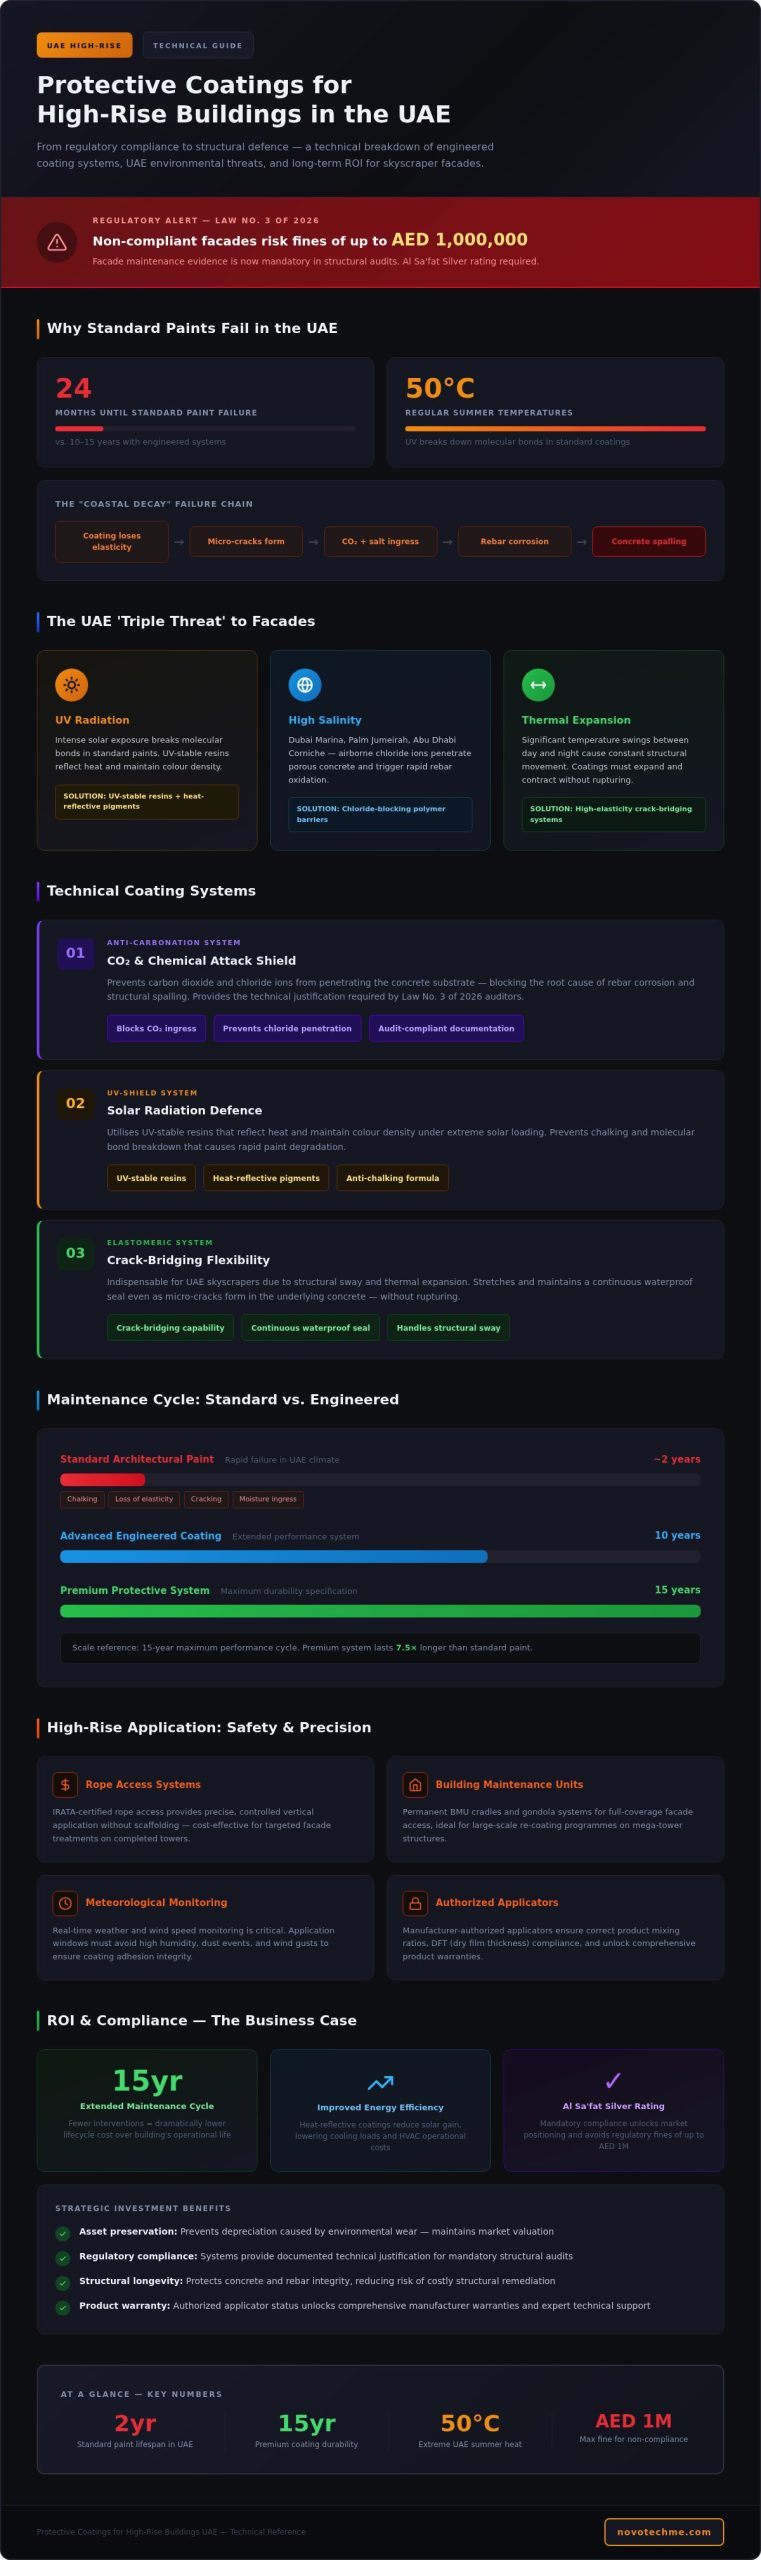This screenshot has width=761, height=2560.
Task: Click the UV Radiation sun icon
Action: coord(71,685)
